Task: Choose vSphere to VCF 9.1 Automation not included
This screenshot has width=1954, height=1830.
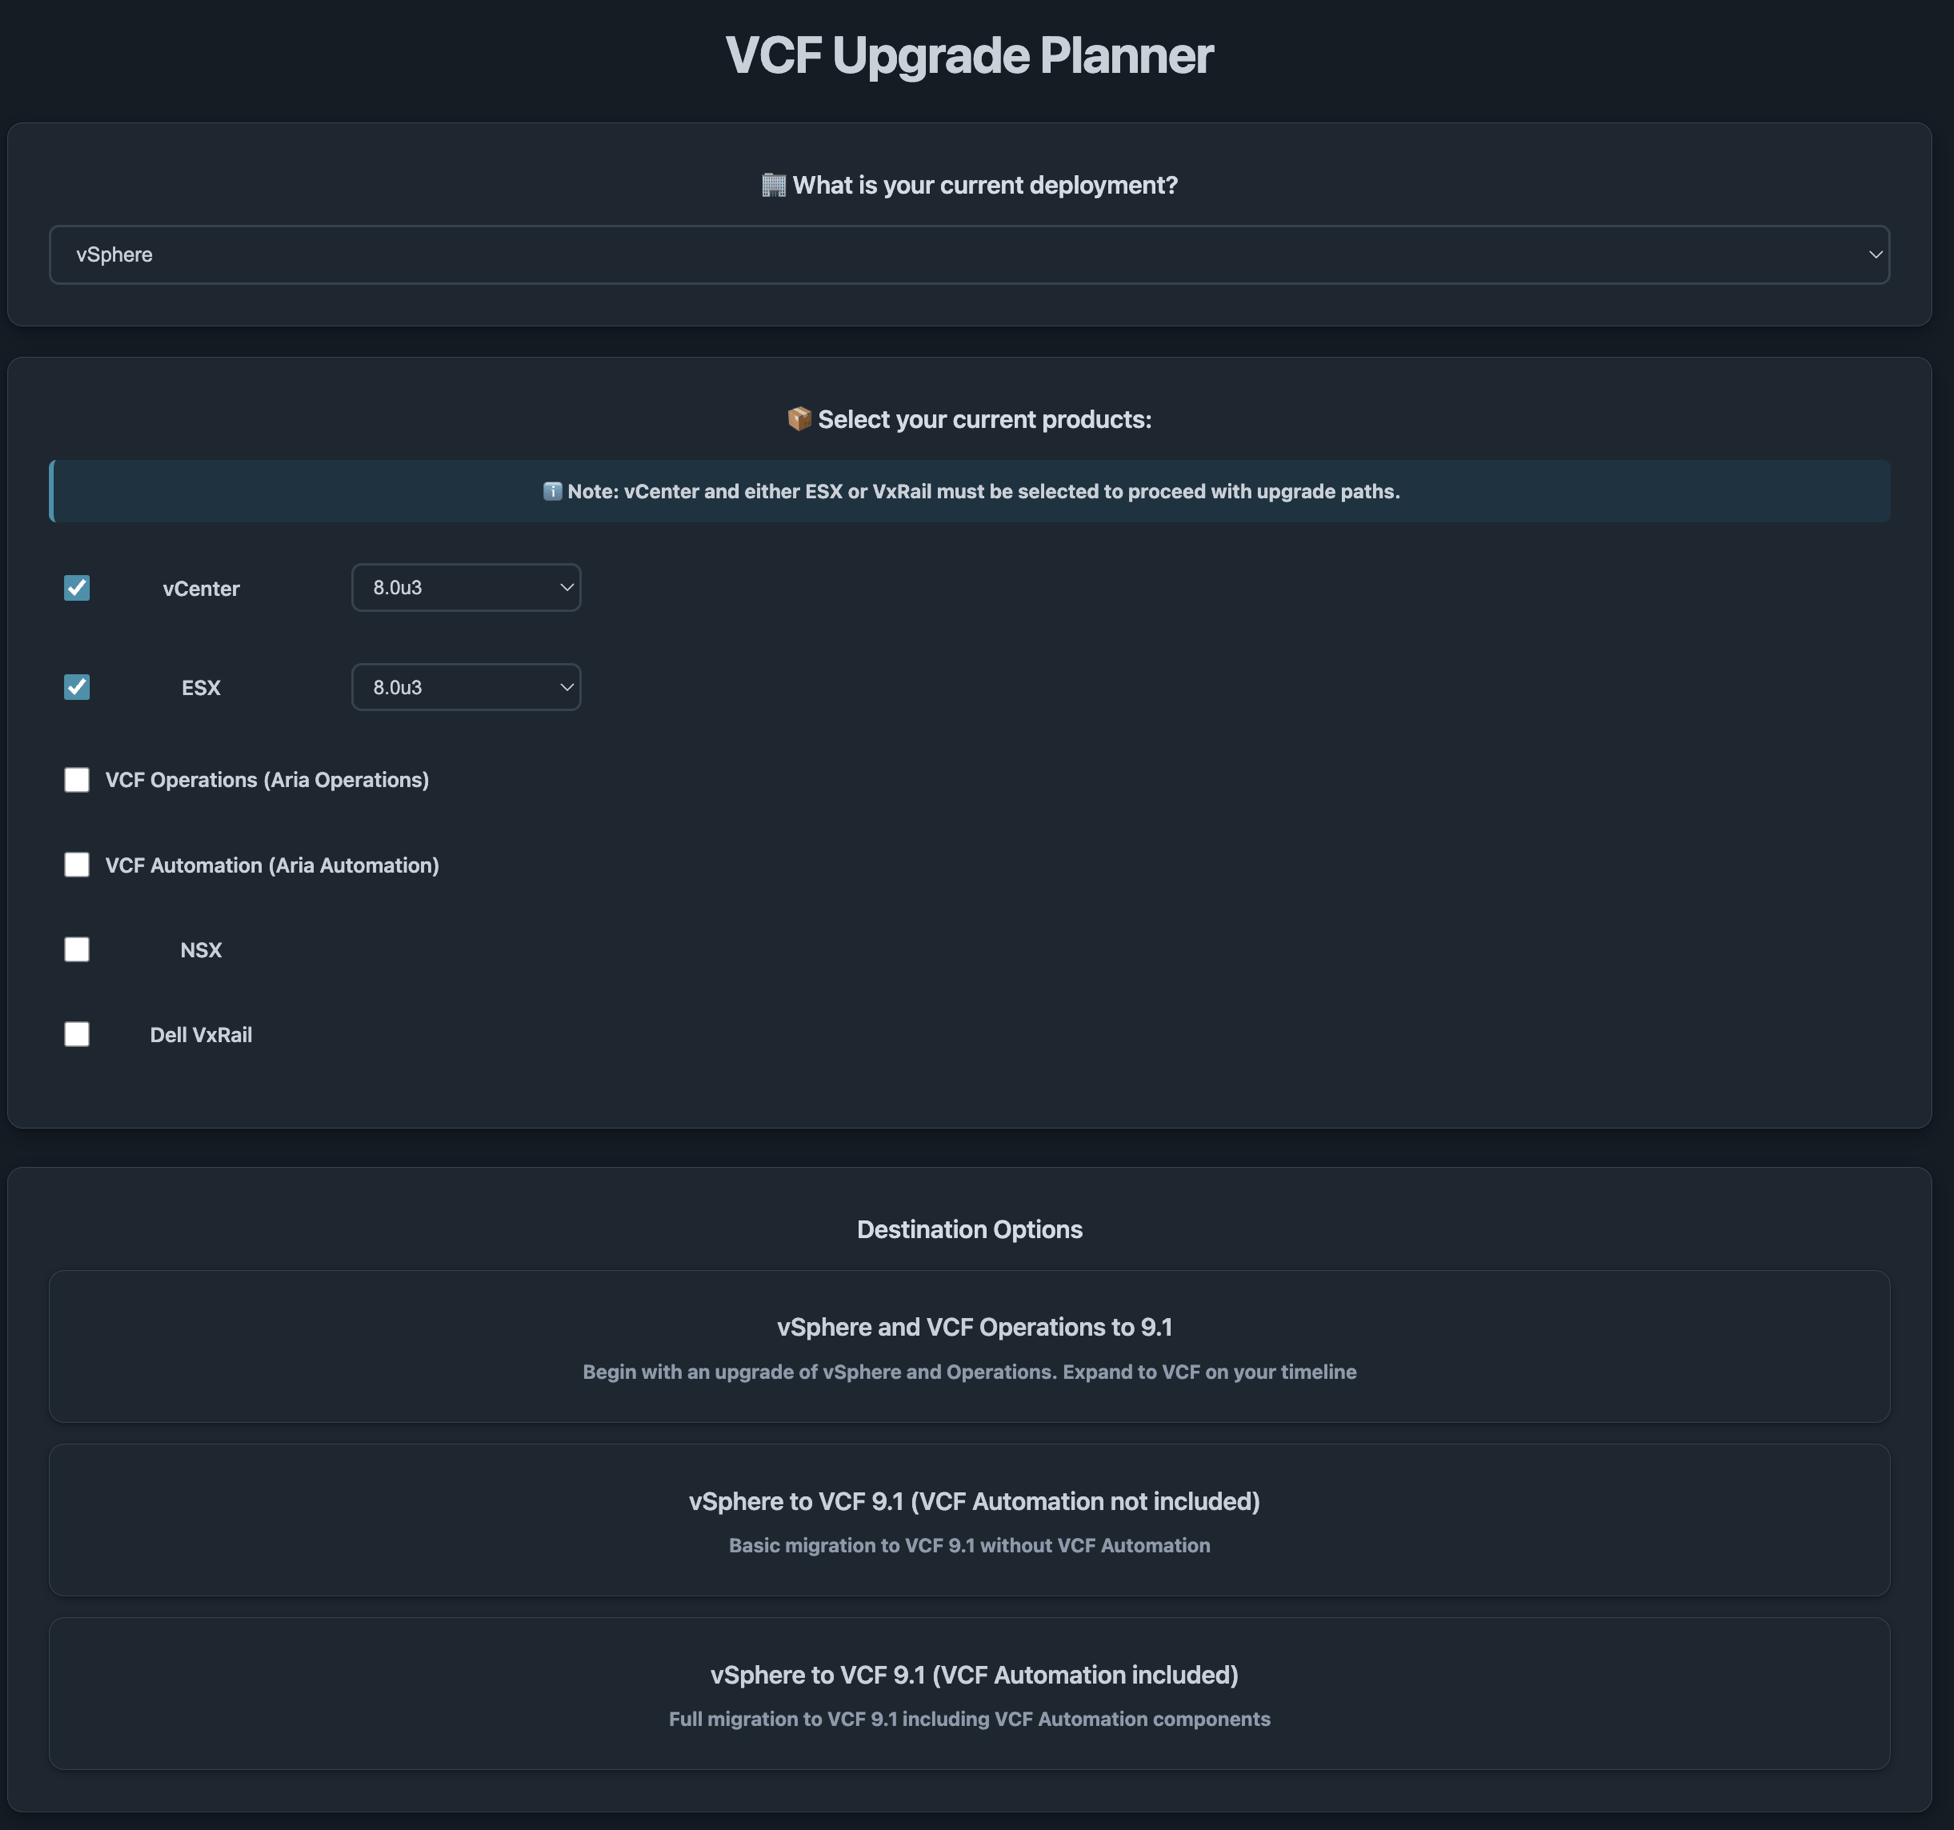Action: pos(969,1521)
